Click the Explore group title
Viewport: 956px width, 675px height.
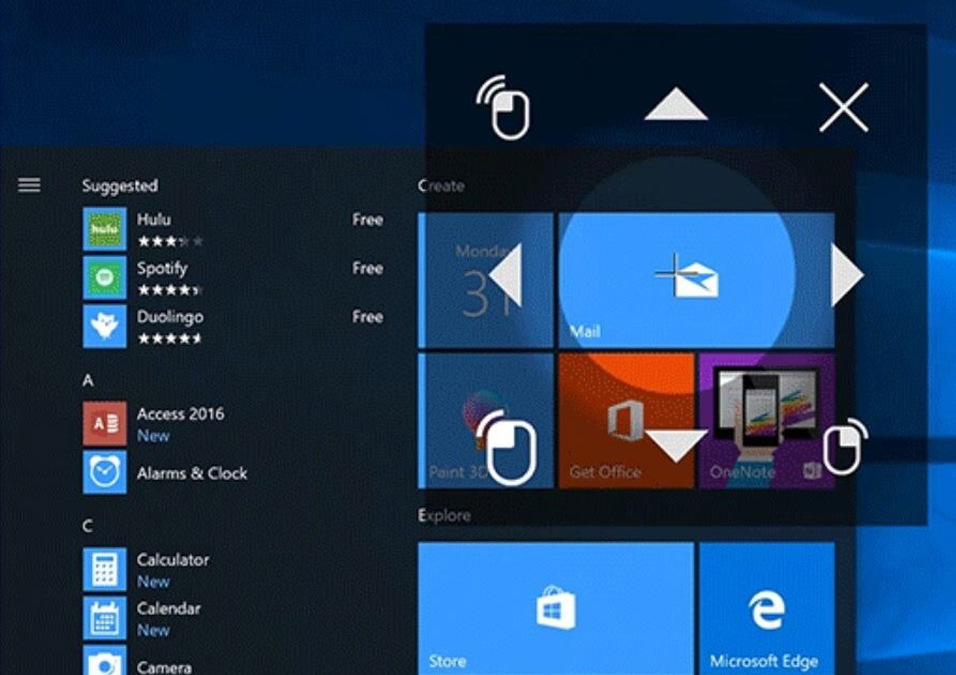(444, 516)
